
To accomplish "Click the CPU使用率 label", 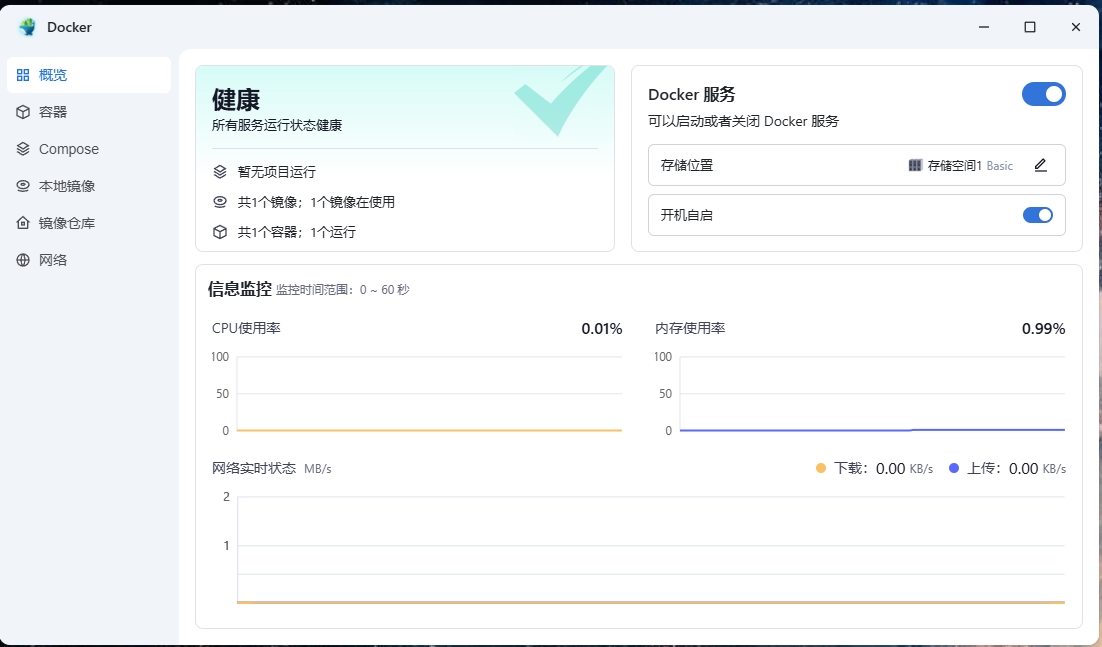I will pos(246,328).
